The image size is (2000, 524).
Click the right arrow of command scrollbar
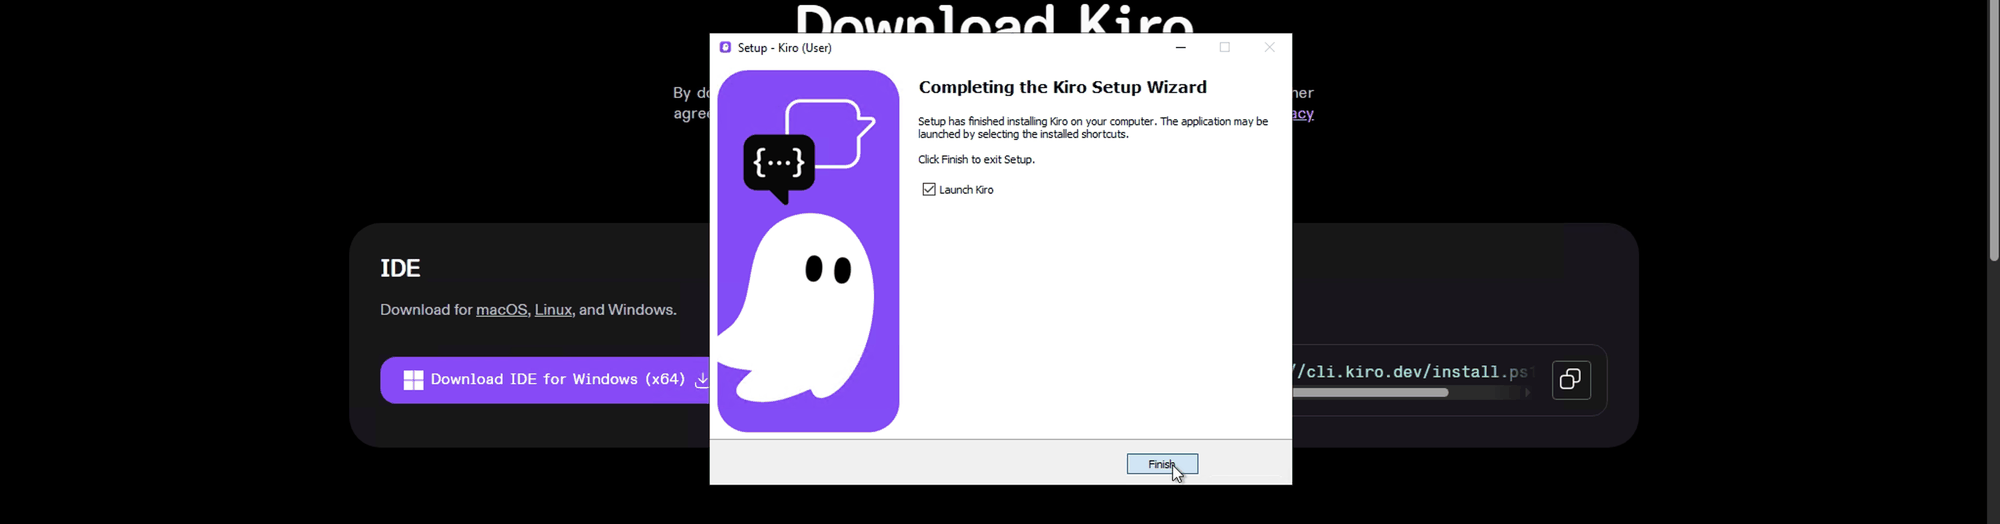[x=1527, y=393]
